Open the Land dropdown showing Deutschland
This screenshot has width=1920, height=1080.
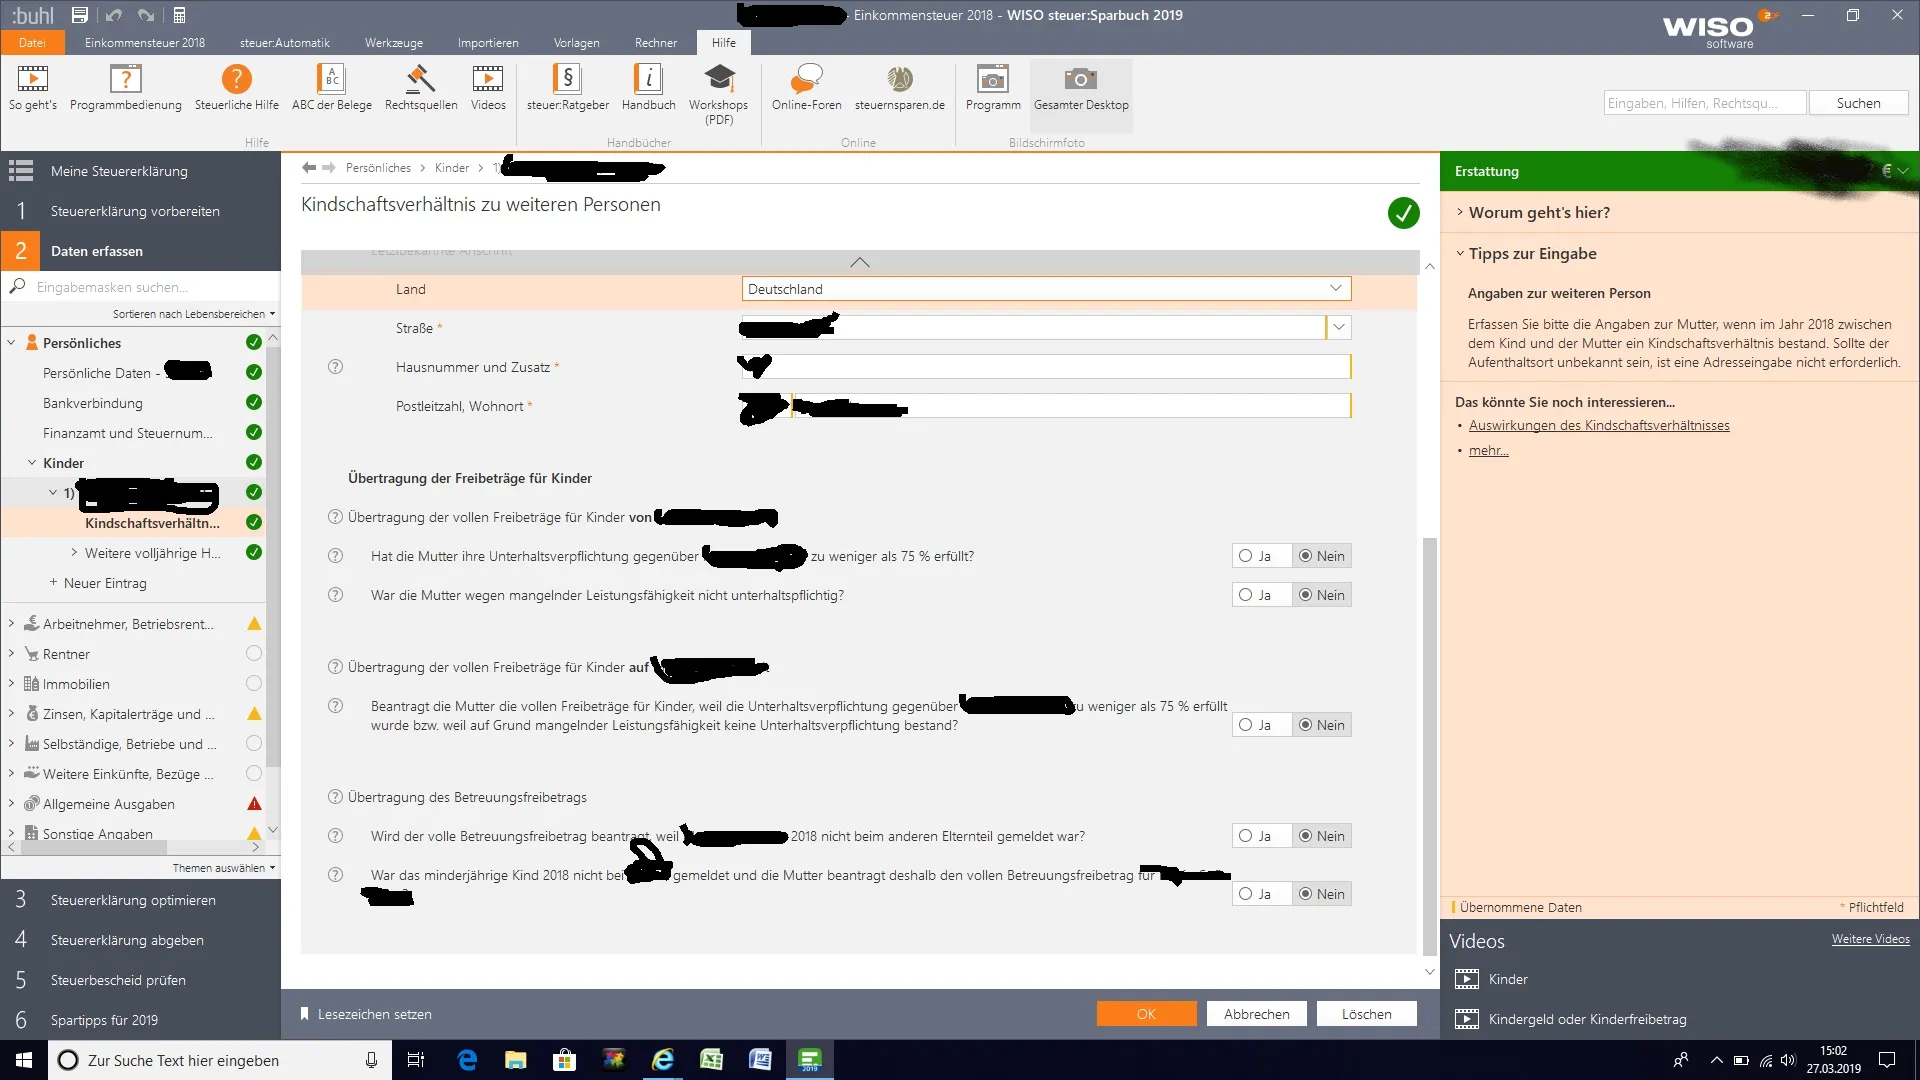pyautogui.click(x=1336, y=289)
